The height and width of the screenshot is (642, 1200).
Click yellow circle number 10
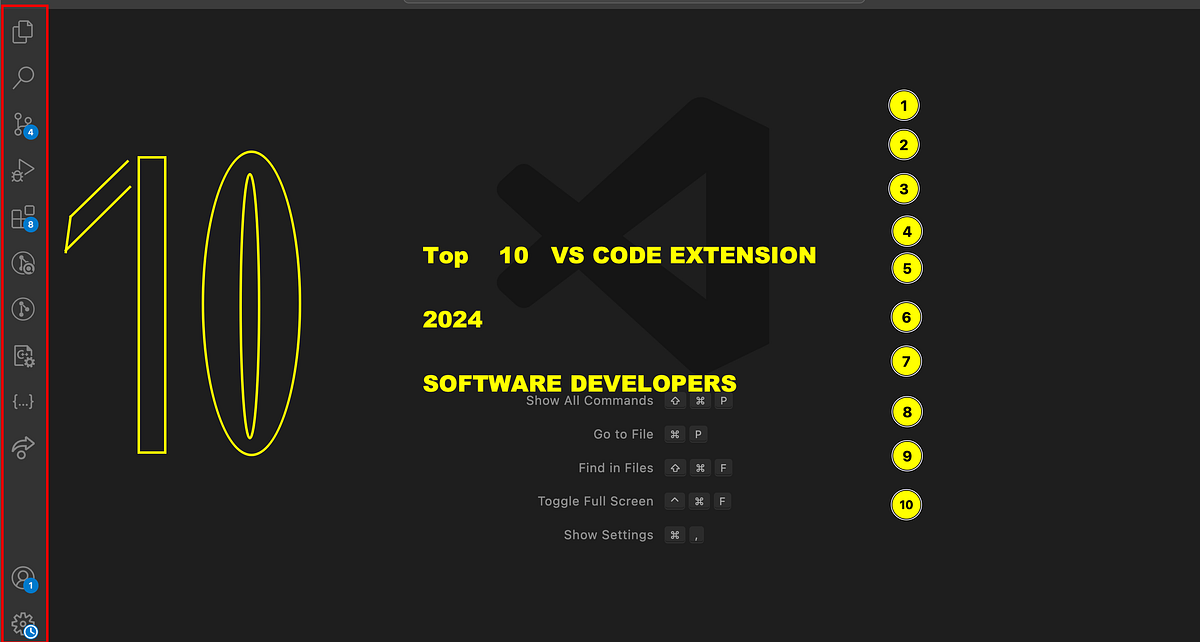pyautogui.click(x=905, y=505)
